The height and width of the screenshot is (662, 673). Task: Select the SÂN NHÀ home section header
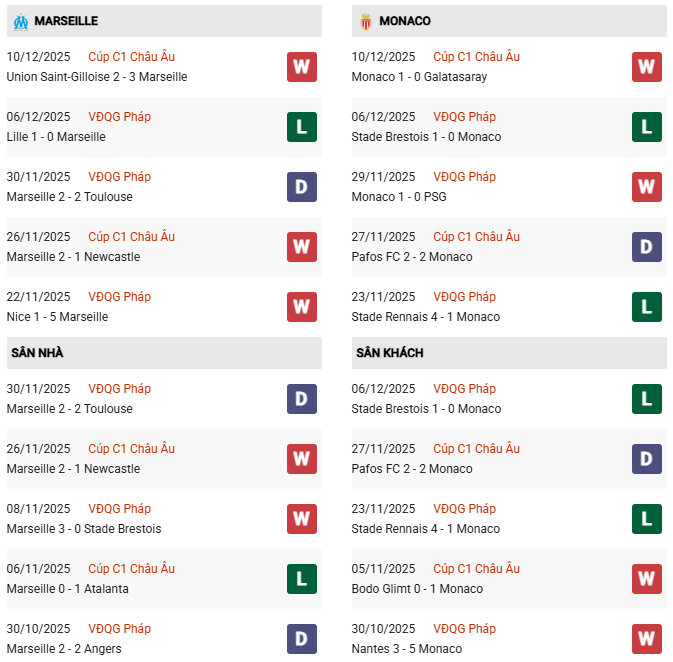point(37,353)
